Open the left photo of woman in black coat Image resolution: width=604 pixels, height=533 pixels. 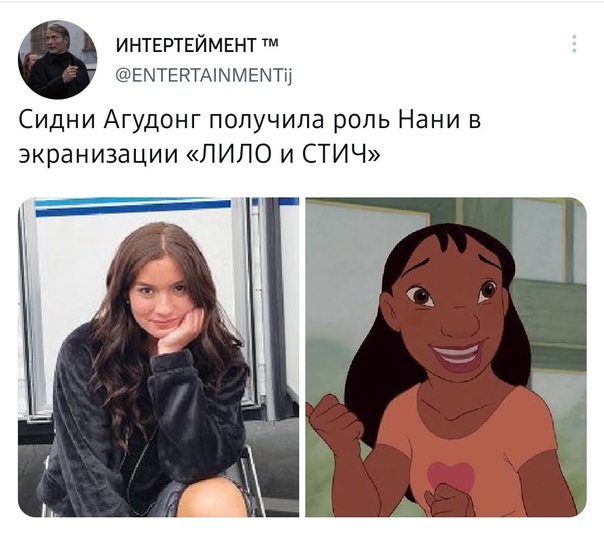pos(158,357)
